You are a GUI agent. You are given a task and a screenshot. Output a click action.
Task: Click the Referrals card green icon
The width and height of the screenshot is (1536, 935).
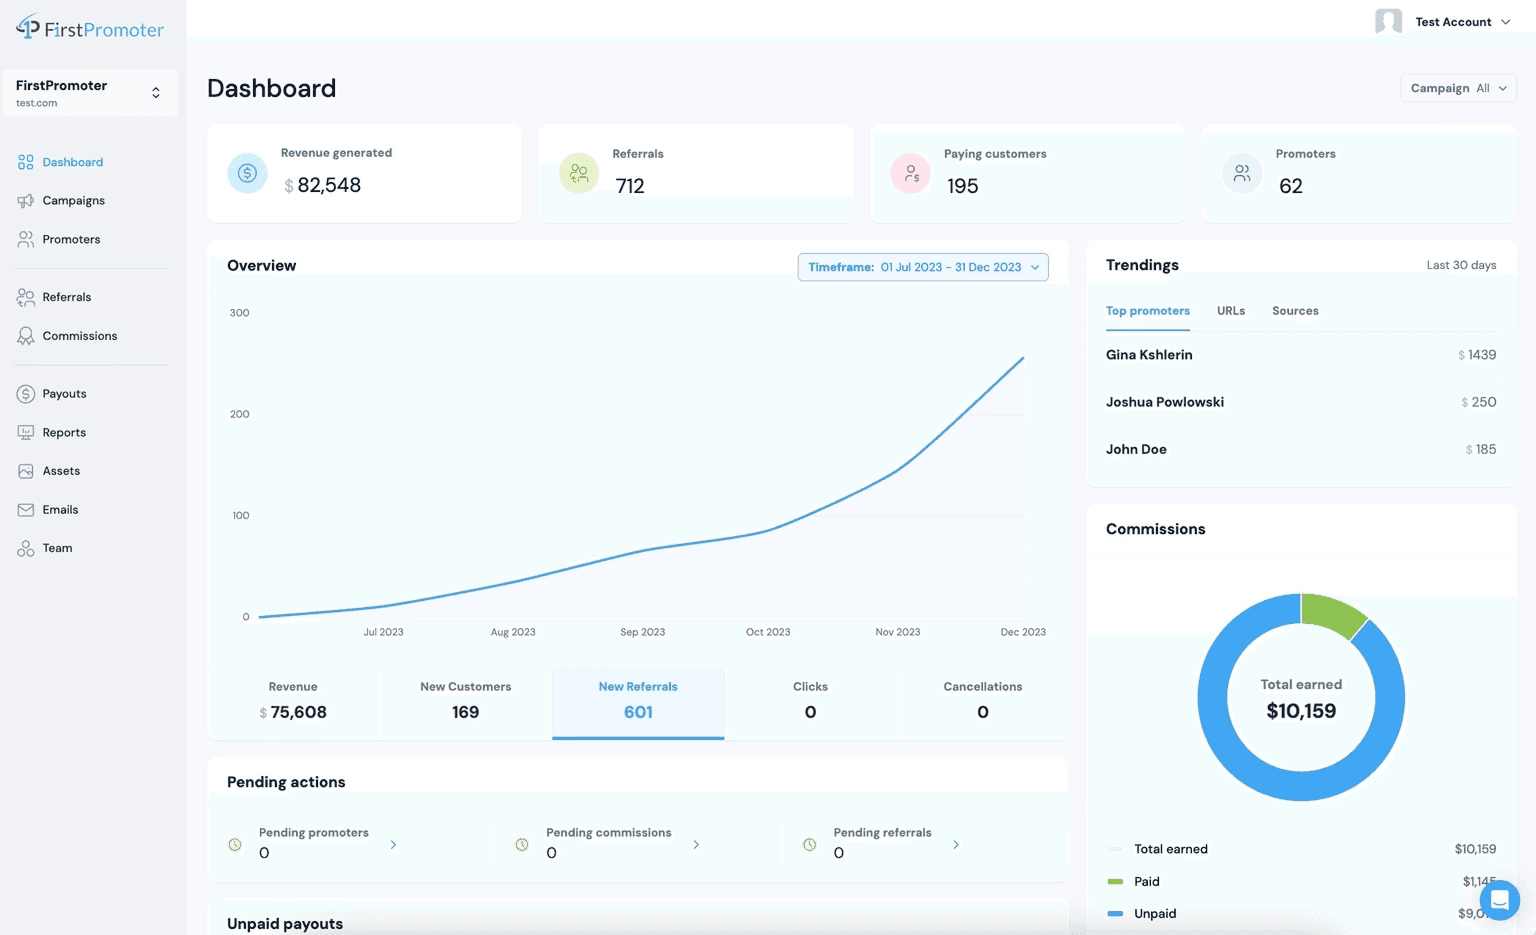(x=579, y=173)
